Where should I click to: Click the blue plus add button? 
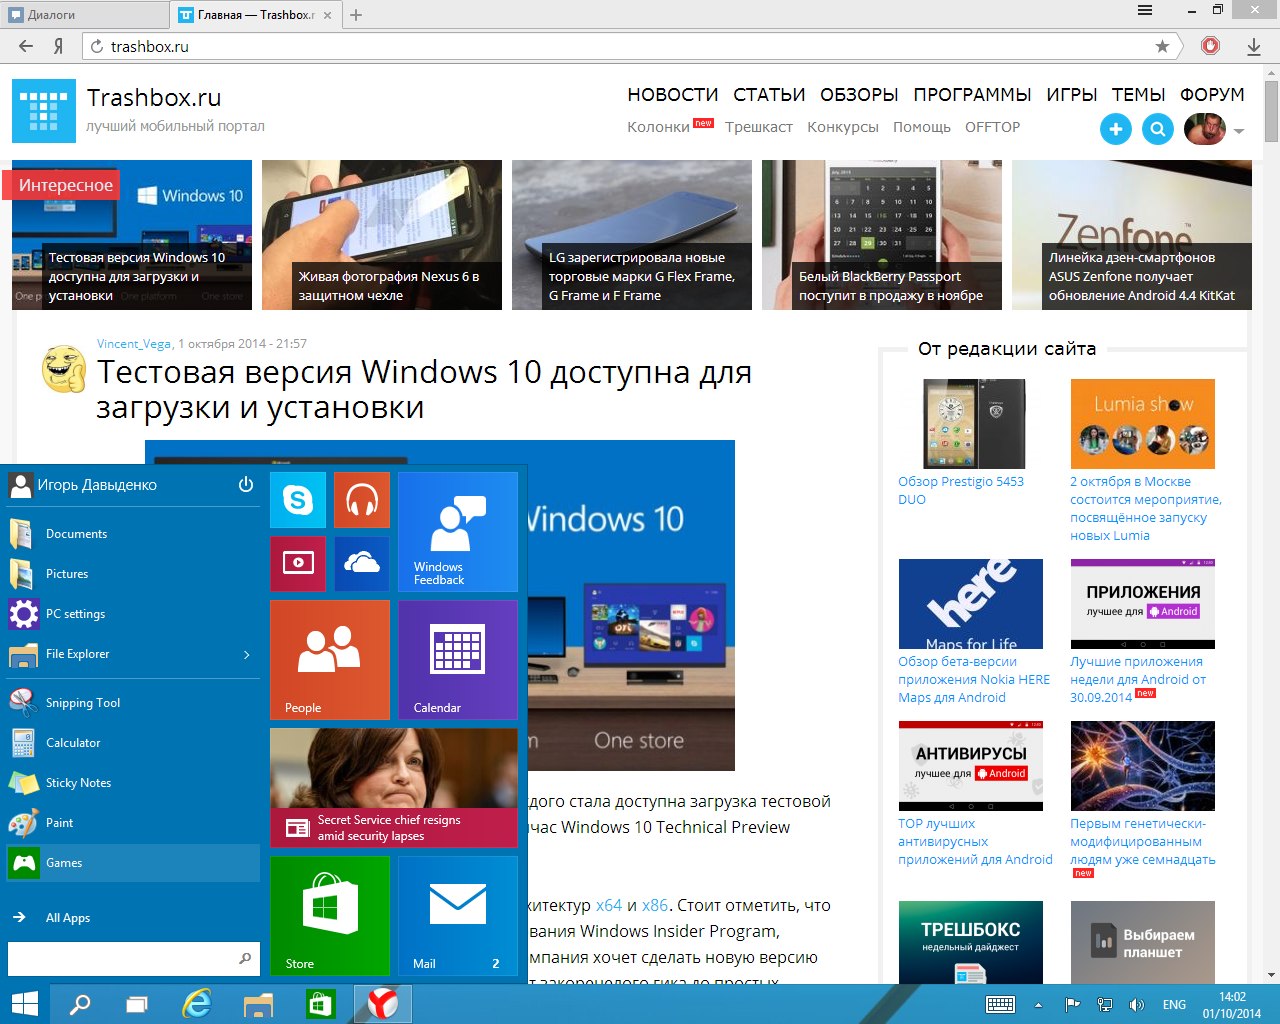coord(1116,129)
